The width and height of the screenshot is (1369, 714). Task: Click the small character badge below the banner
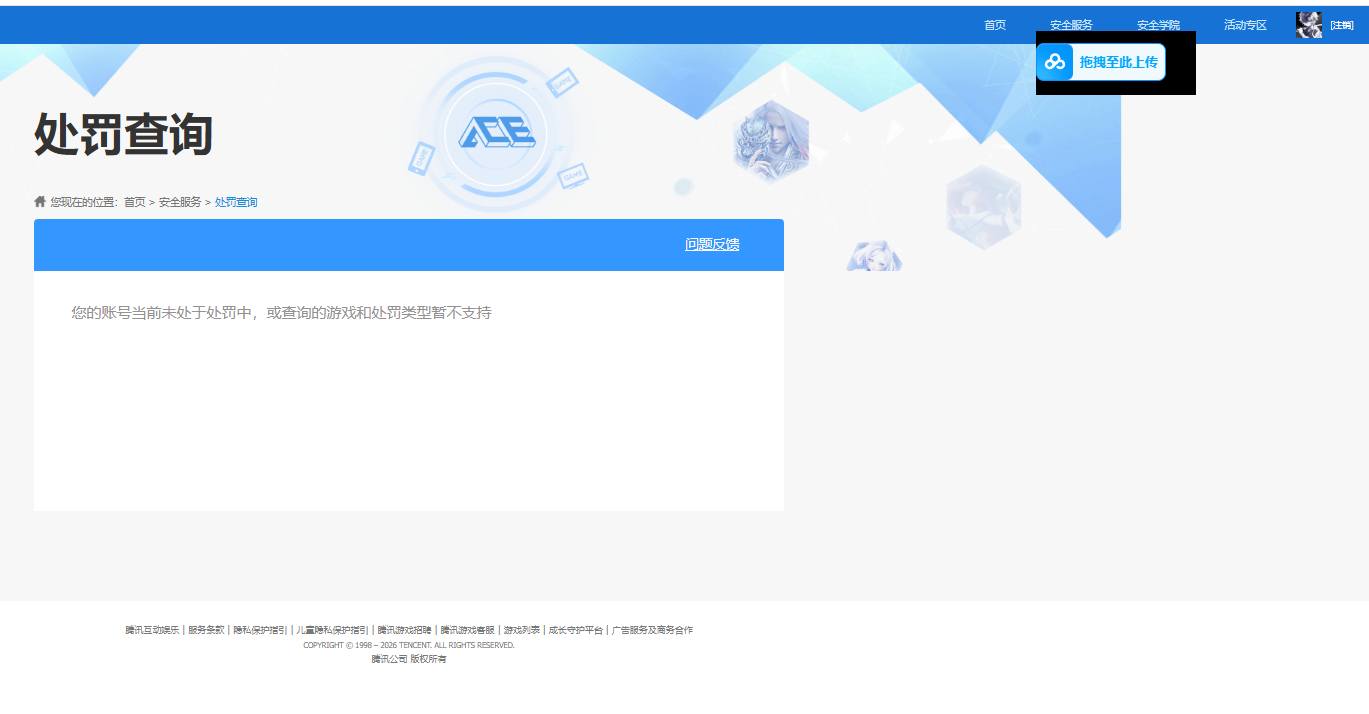(x=872, y=256)
